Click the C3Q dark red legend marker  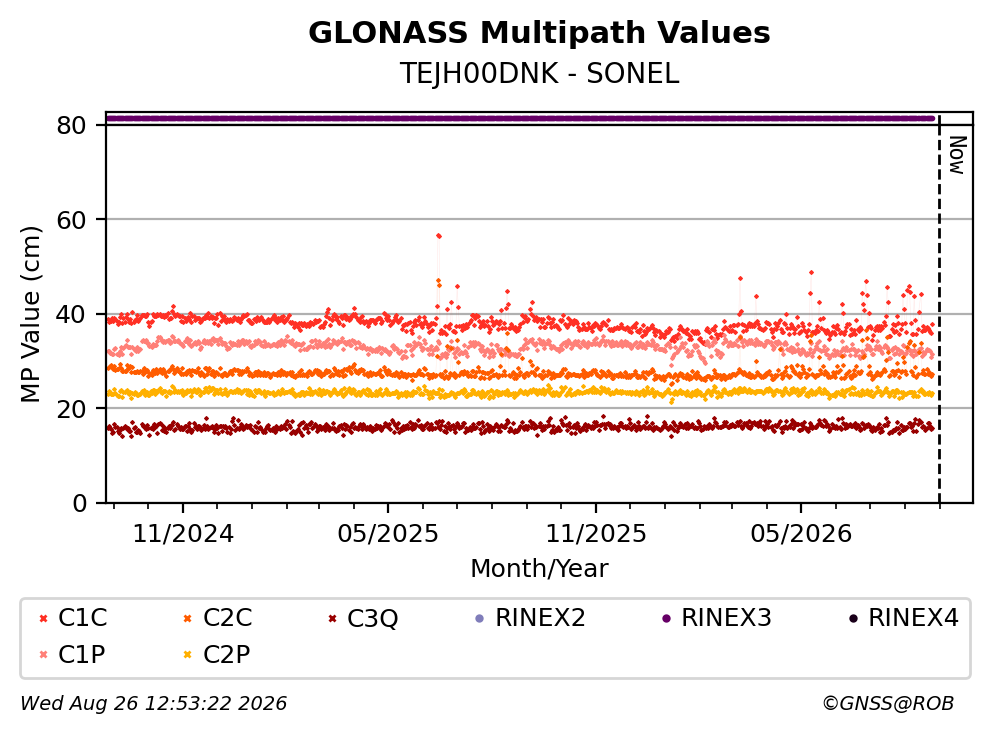[332, 619]
